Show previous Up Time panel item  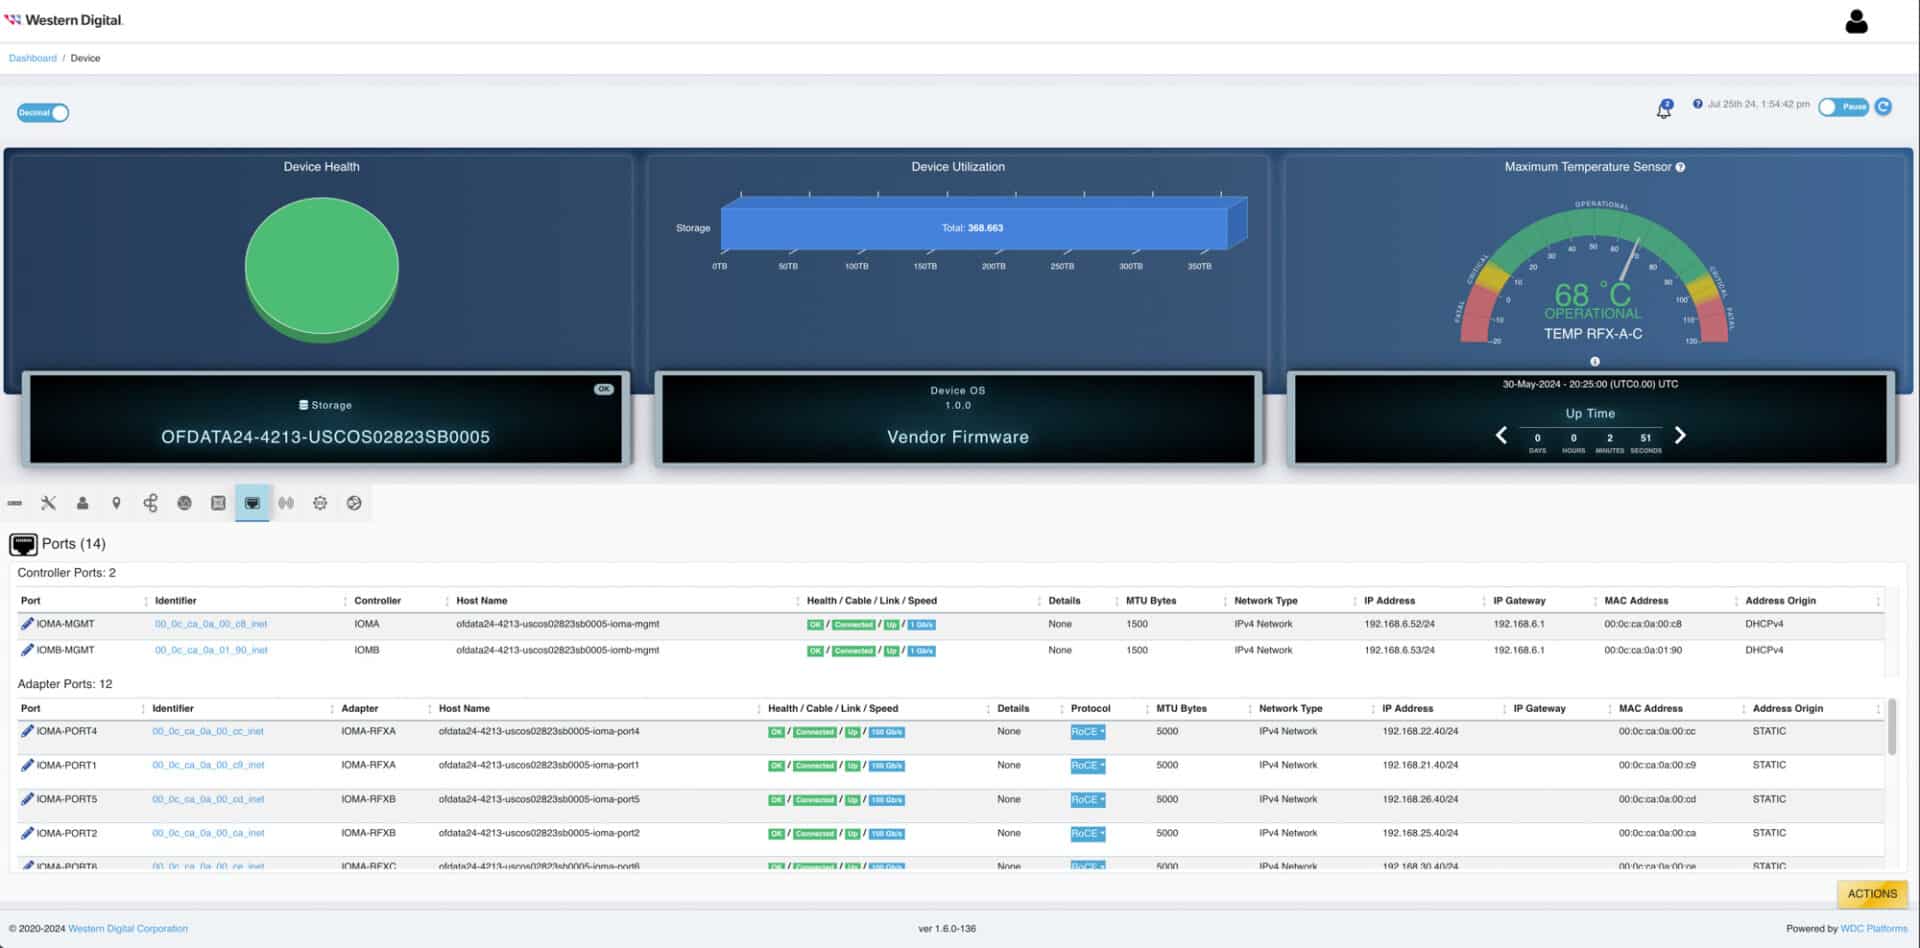1501,435
